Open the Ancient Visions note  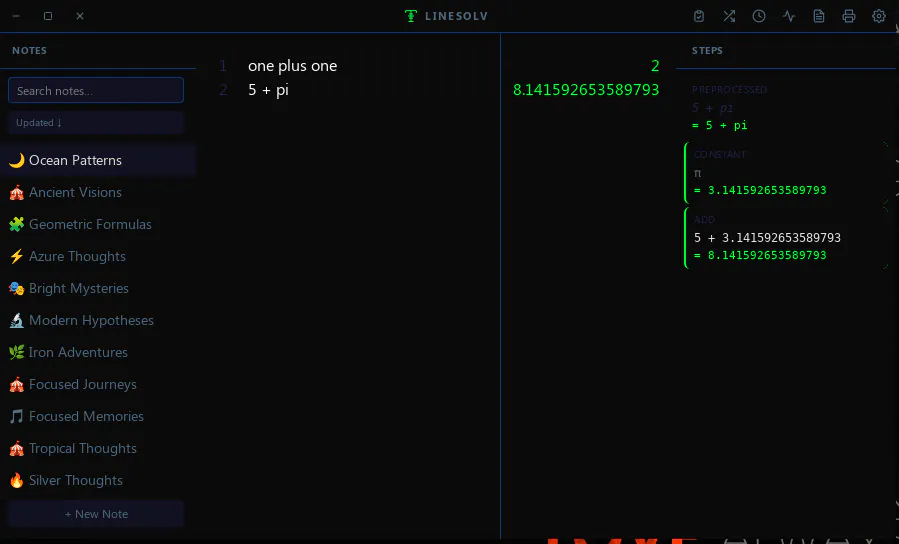98,193
